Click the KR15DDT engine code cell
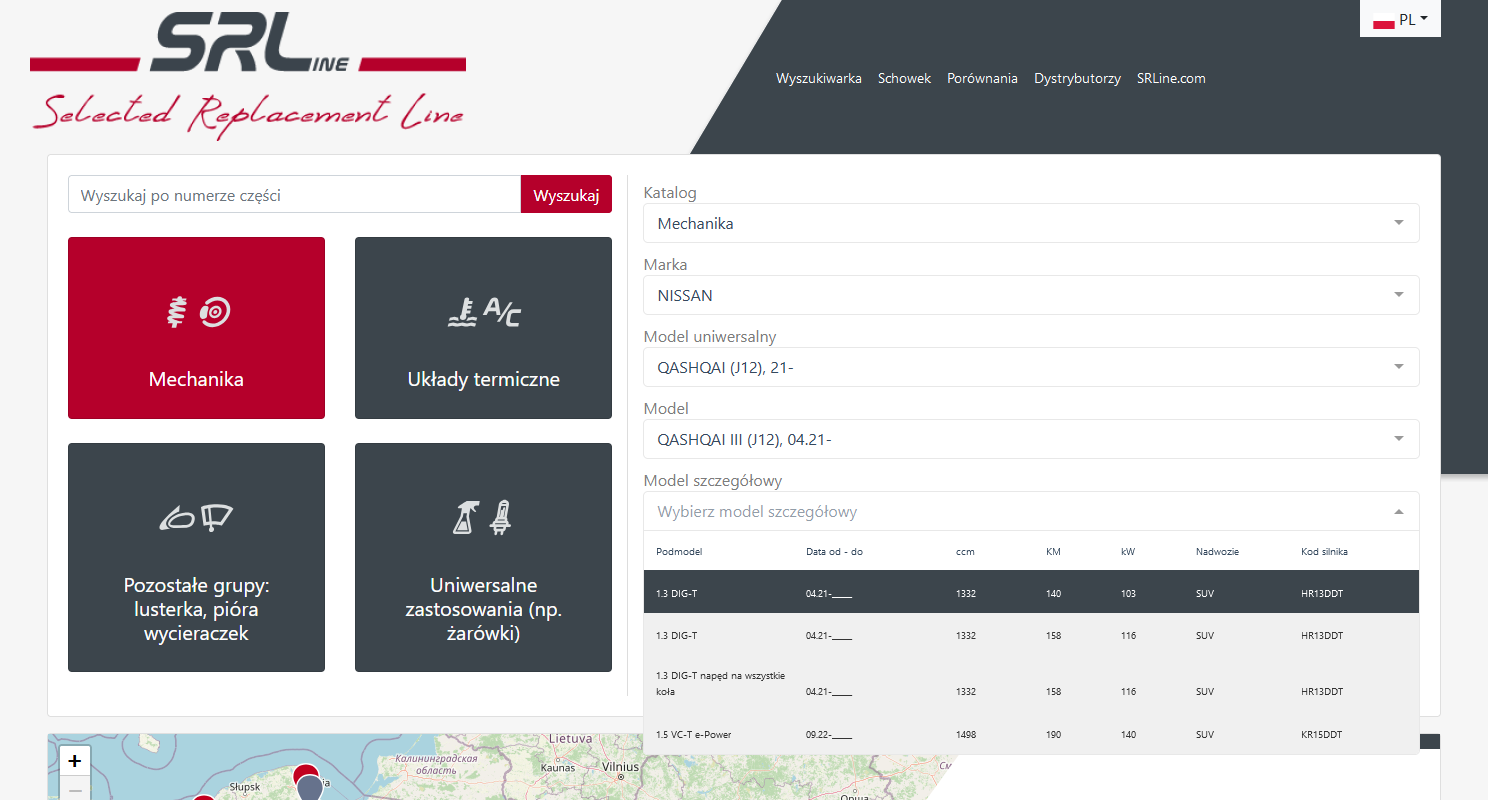The width and height of the screenshot is (1488, 800). (x=1322, y=734)
